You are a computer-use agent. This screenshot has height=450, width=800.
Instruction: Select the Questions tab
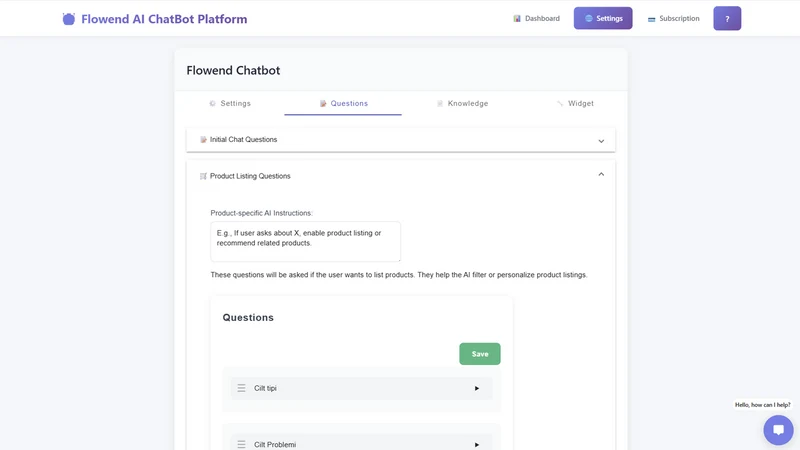pos(343,103)
